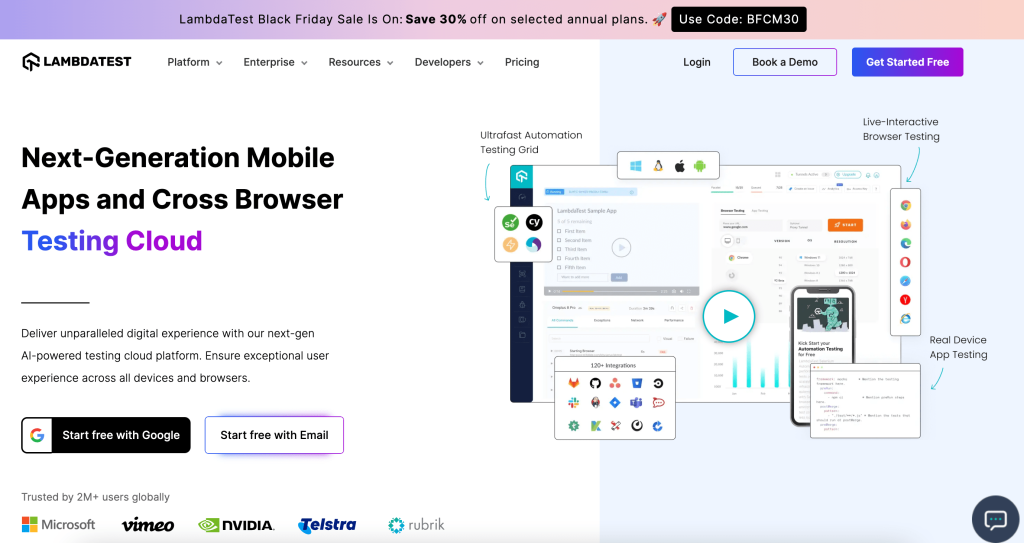Click the Yandex browser icon in browser strip
The height and width of the screenshot is (543, 1024).
click(x=906, y=300)
